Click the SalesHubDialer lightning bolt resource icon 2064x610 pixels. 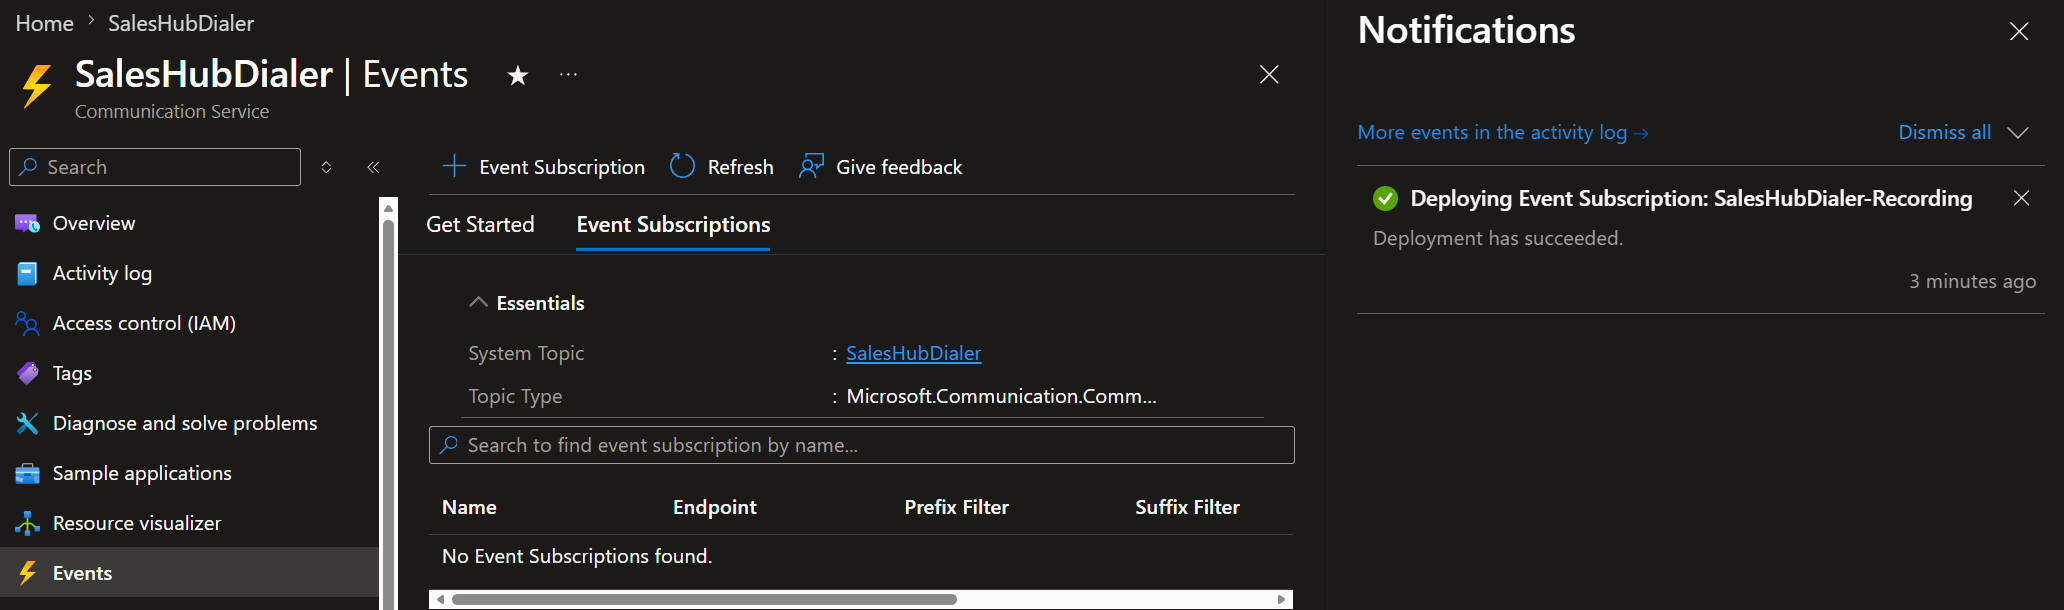[37, 86]
